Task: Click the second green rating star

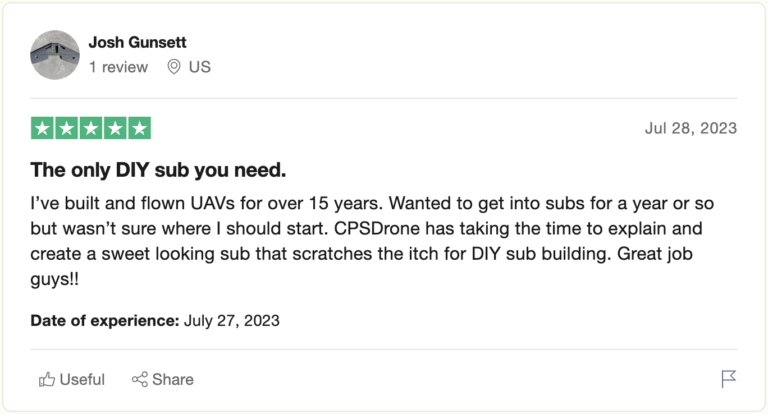Action: click(67, 128)
